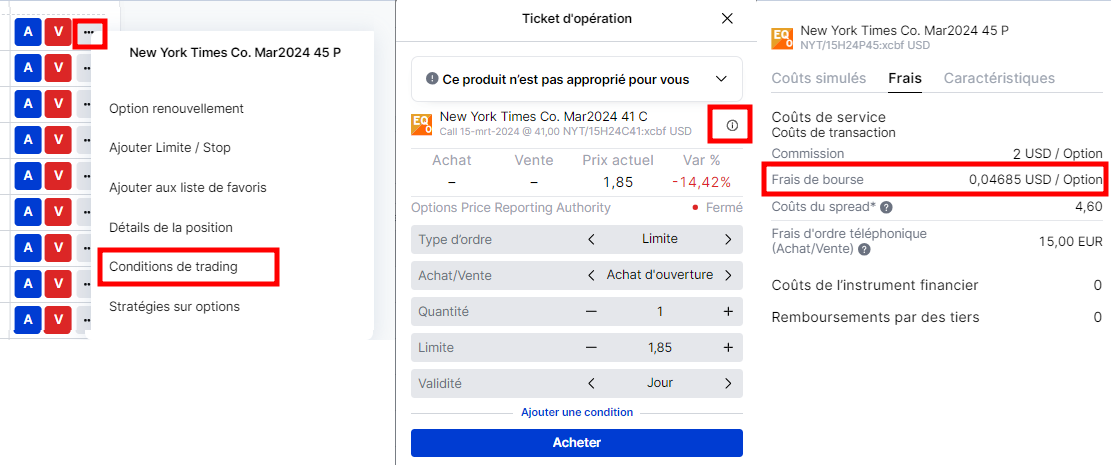Switch Type d'ordre to next option with right arrow
The width and height of the screenshot is (1111, 465).
728,240
